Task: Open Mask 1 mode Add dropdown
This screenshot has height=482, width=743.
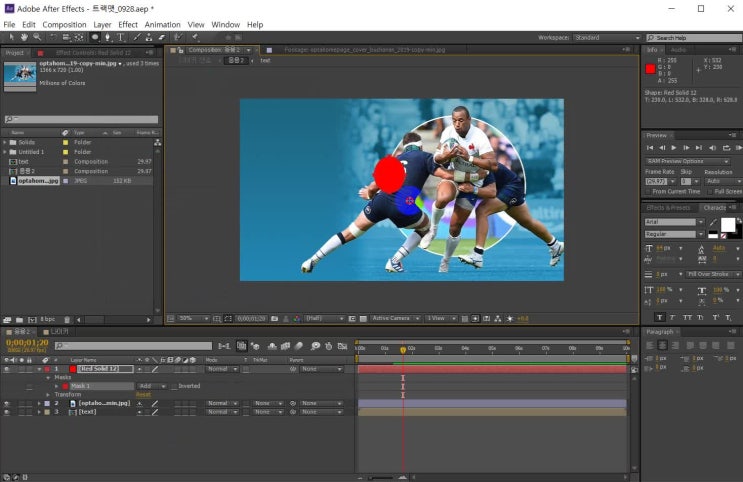Action: (x=152, y=386)
